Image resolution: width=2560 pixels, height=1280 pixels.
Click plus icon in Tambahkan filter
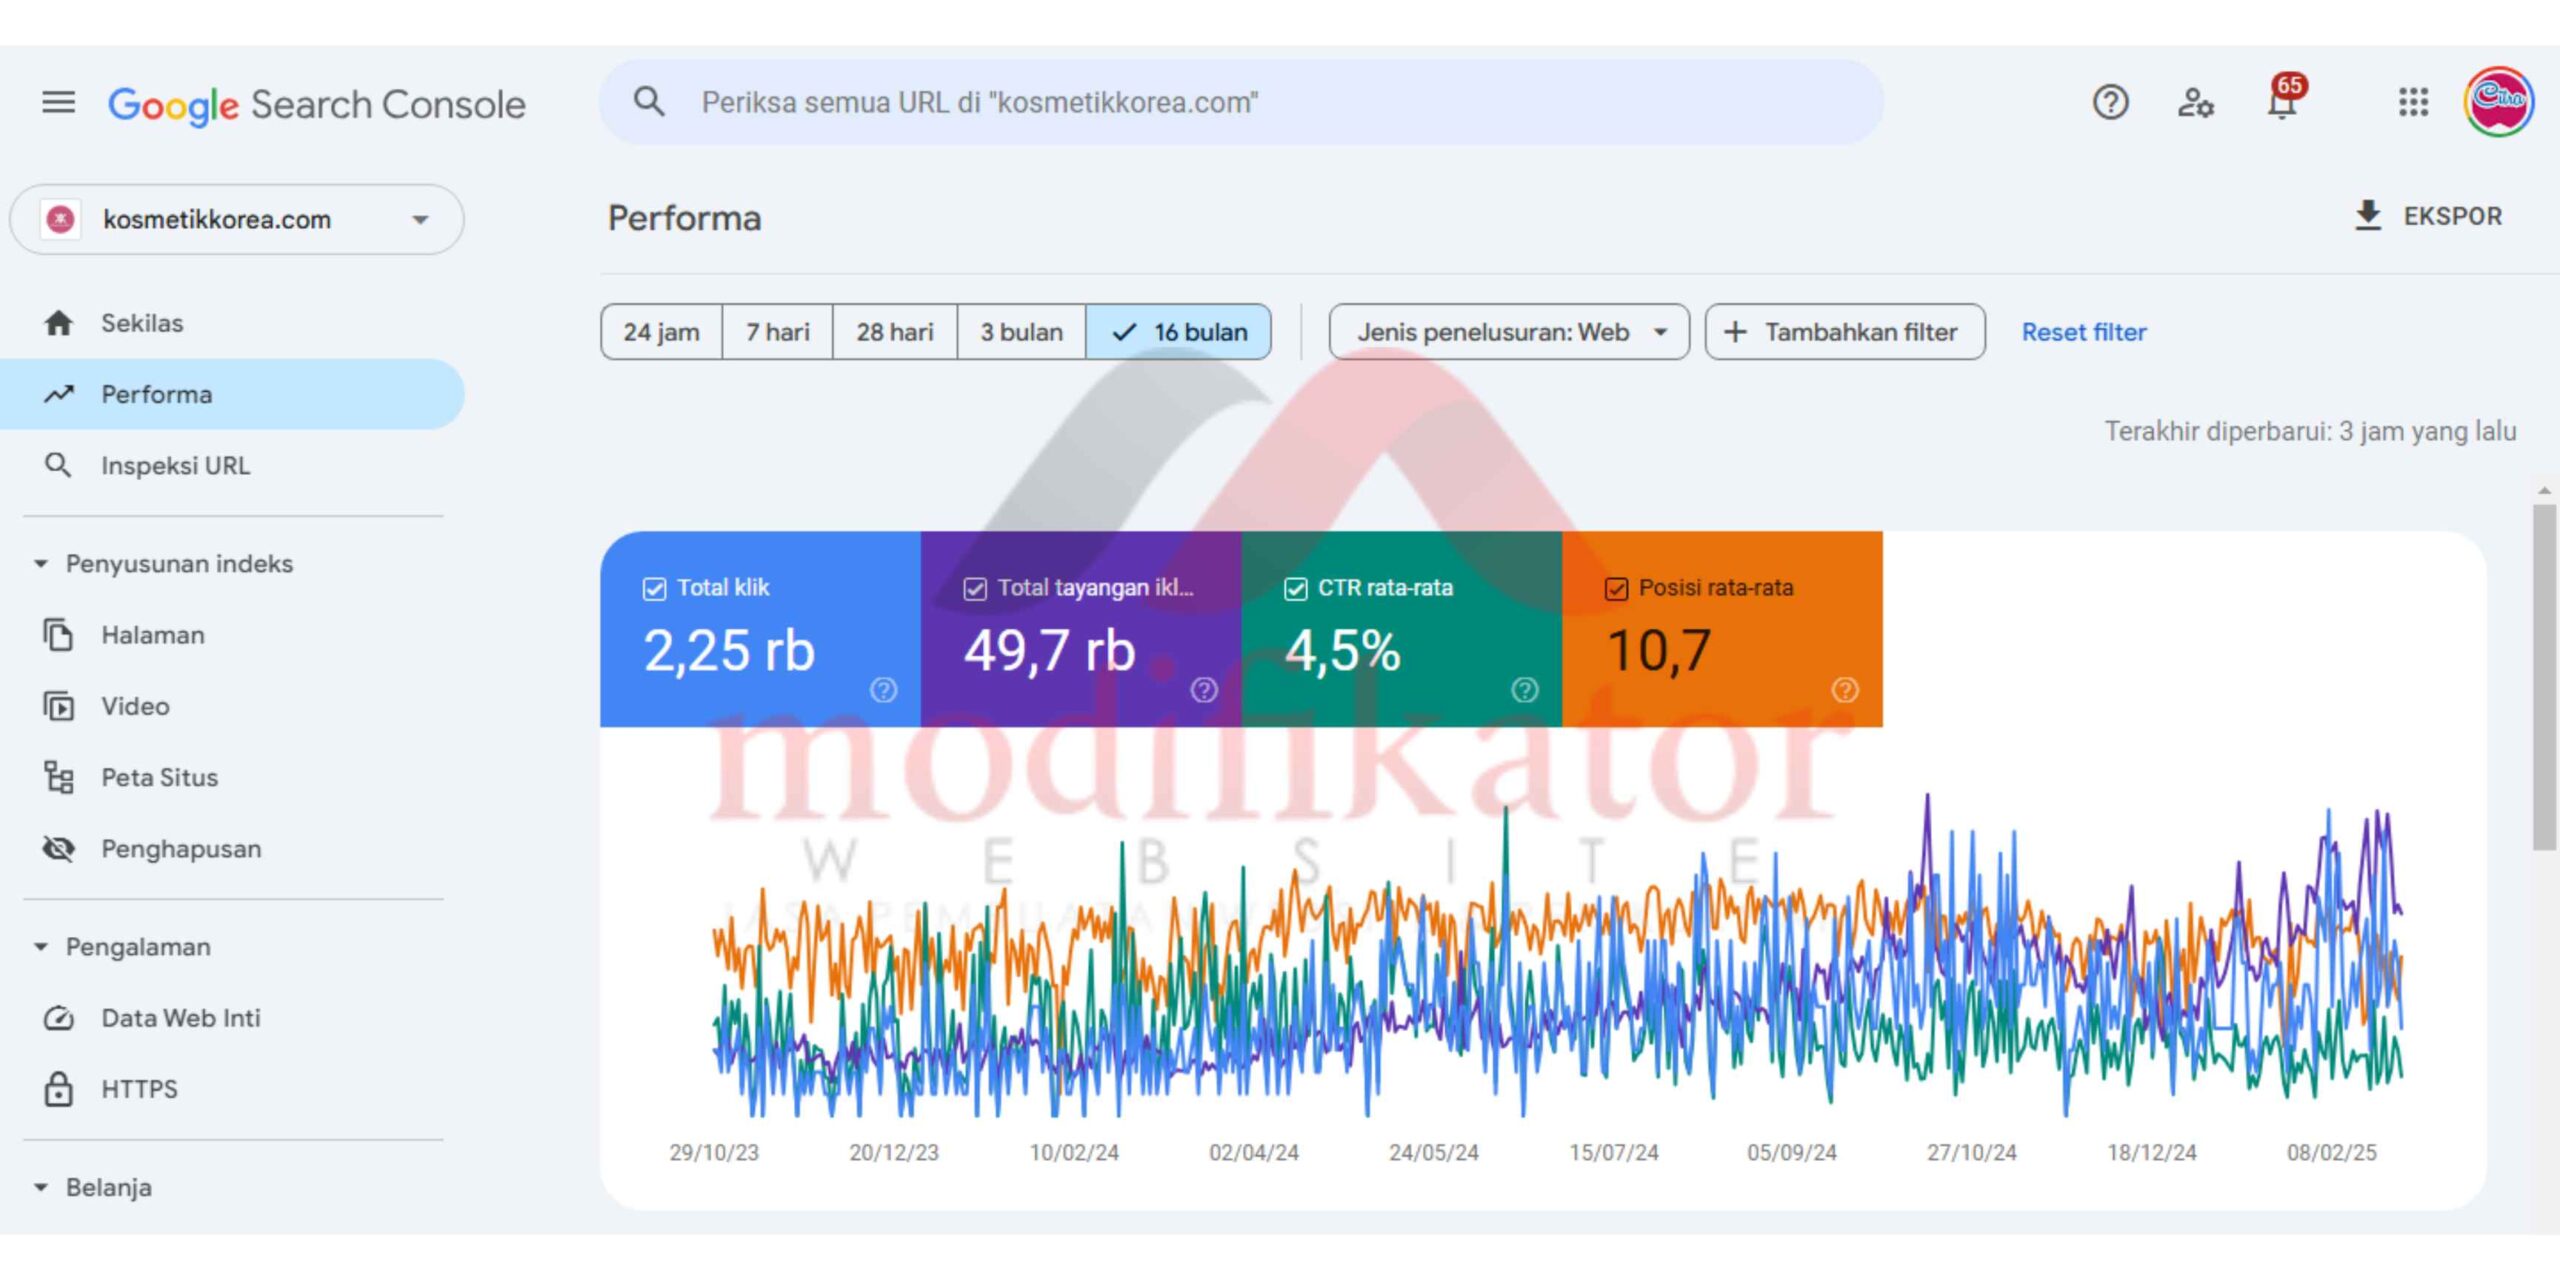(1736, 332)
